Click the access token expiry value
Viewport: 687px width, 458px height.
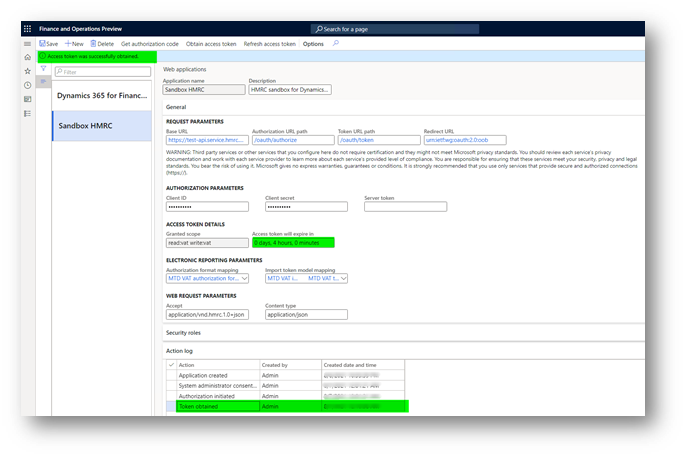(293, 242)
